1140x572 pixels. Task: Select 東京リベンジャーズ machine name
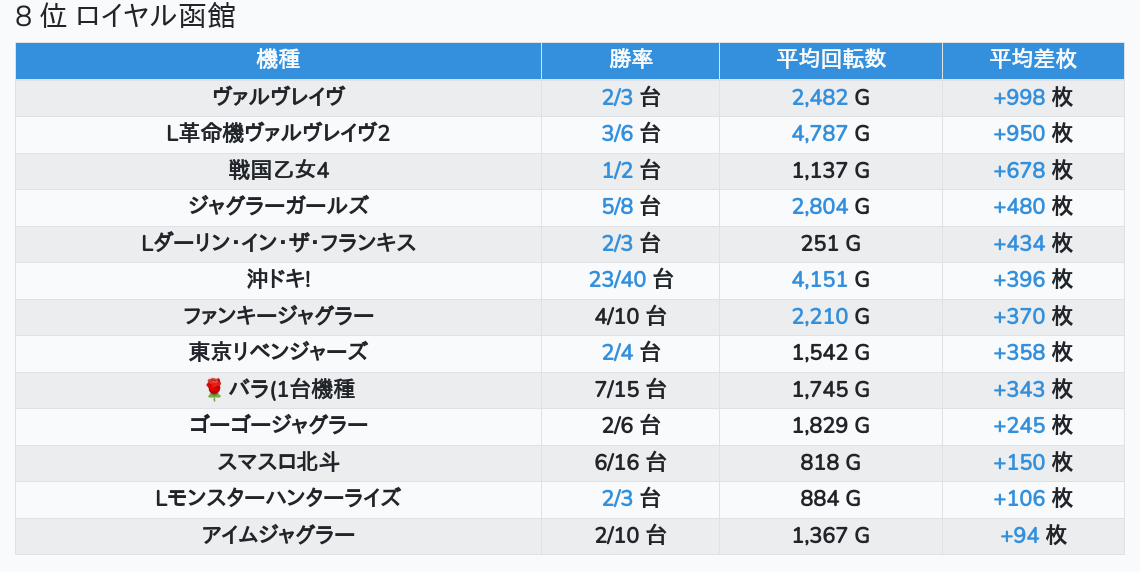pyautogui.click(x=278, y=352)
